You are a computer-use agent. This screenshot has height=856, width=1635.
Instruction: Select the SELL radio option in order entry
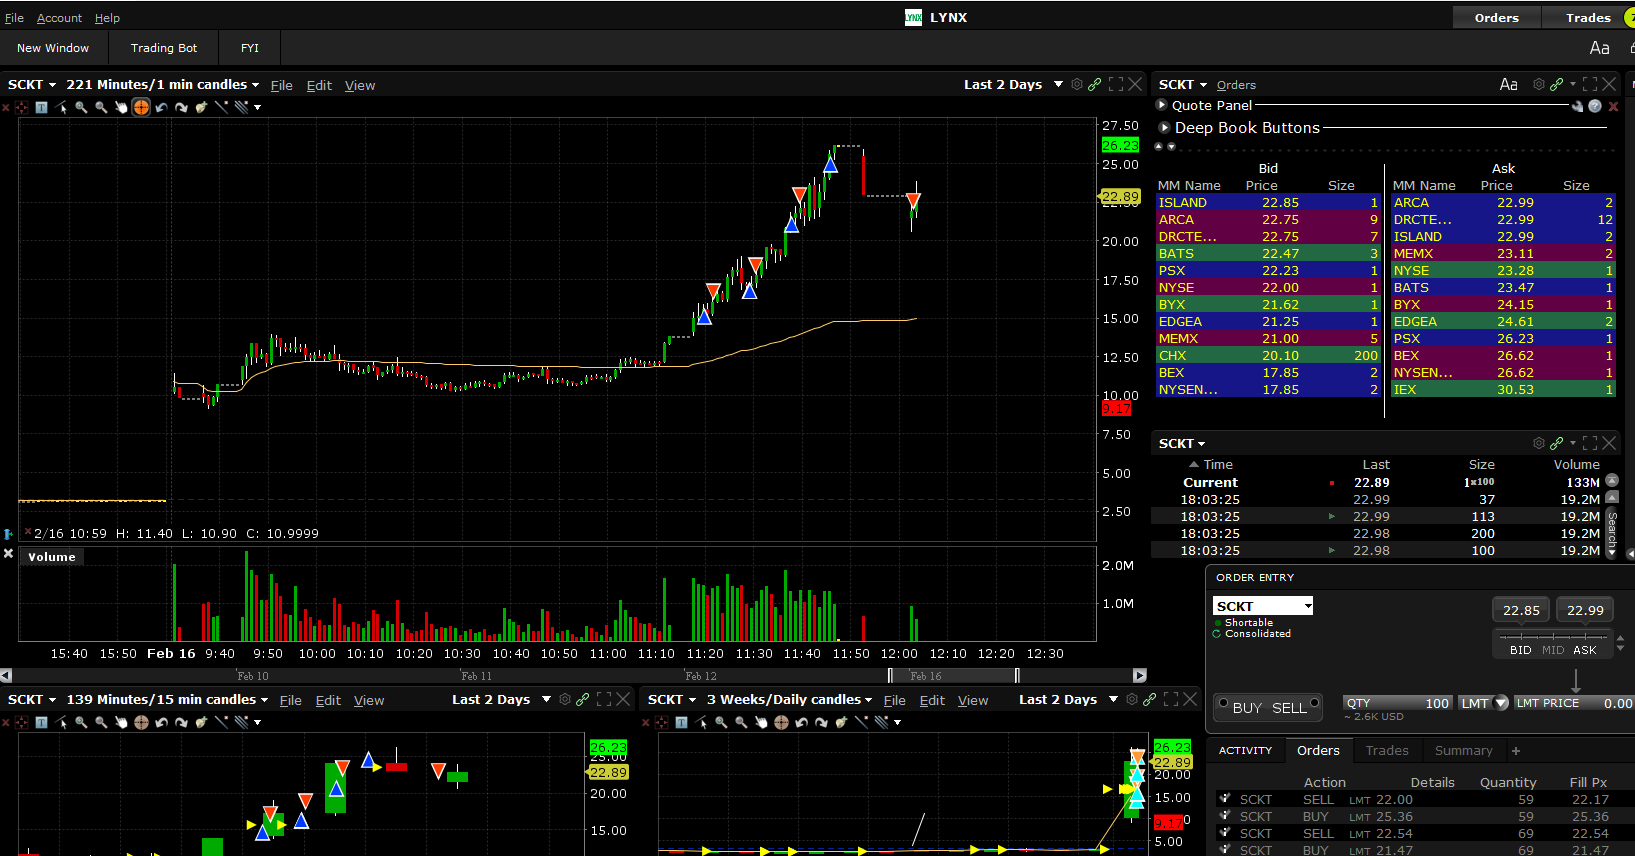[x=1314, y=703]
